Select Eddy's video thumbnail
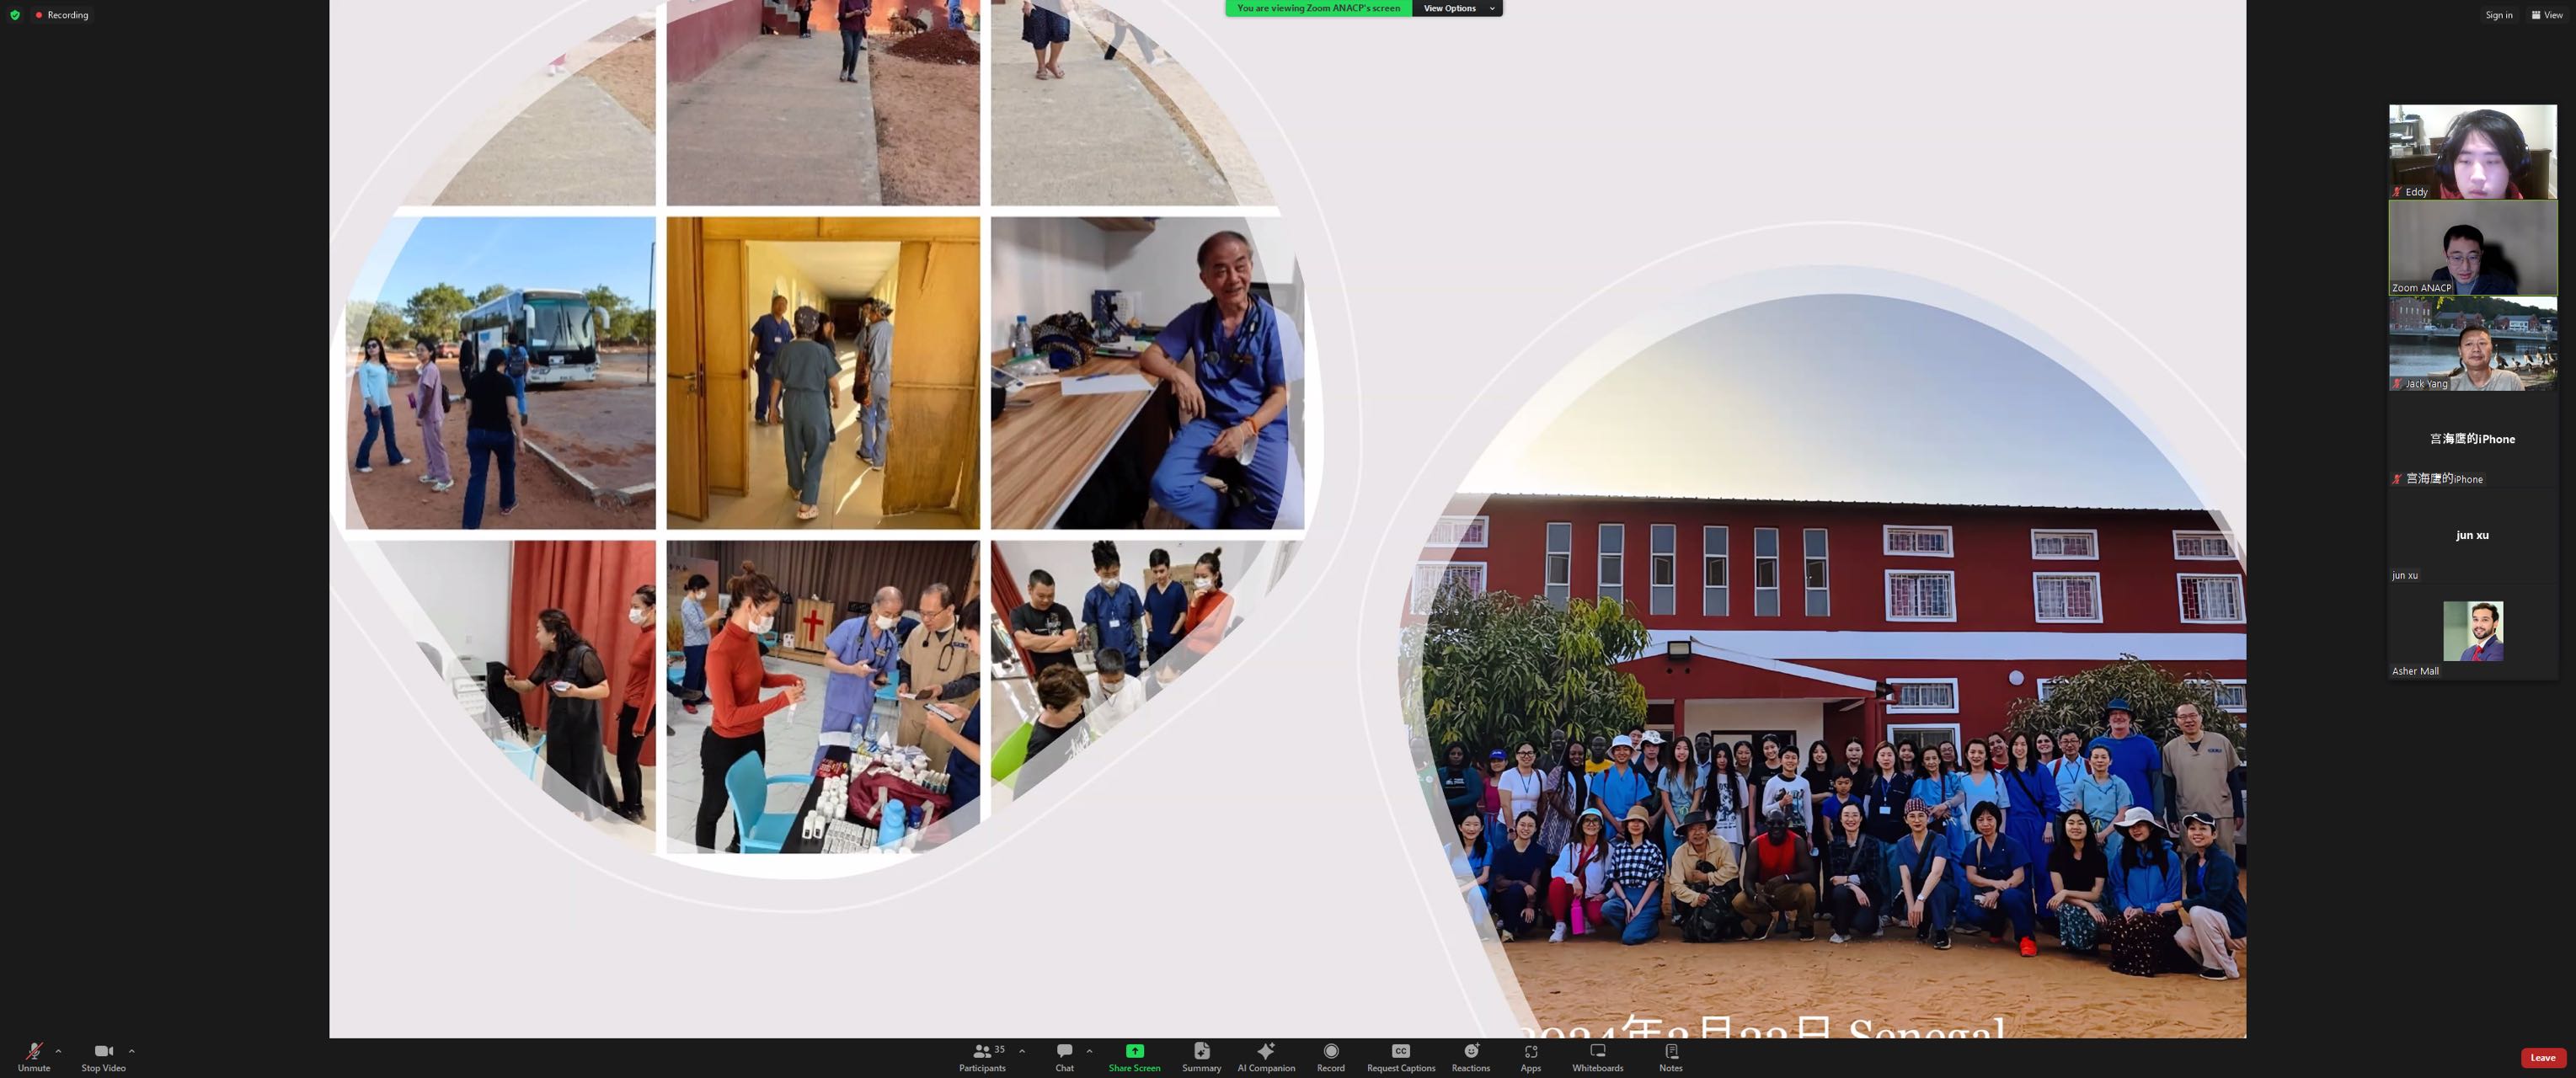 (2472, 151)
